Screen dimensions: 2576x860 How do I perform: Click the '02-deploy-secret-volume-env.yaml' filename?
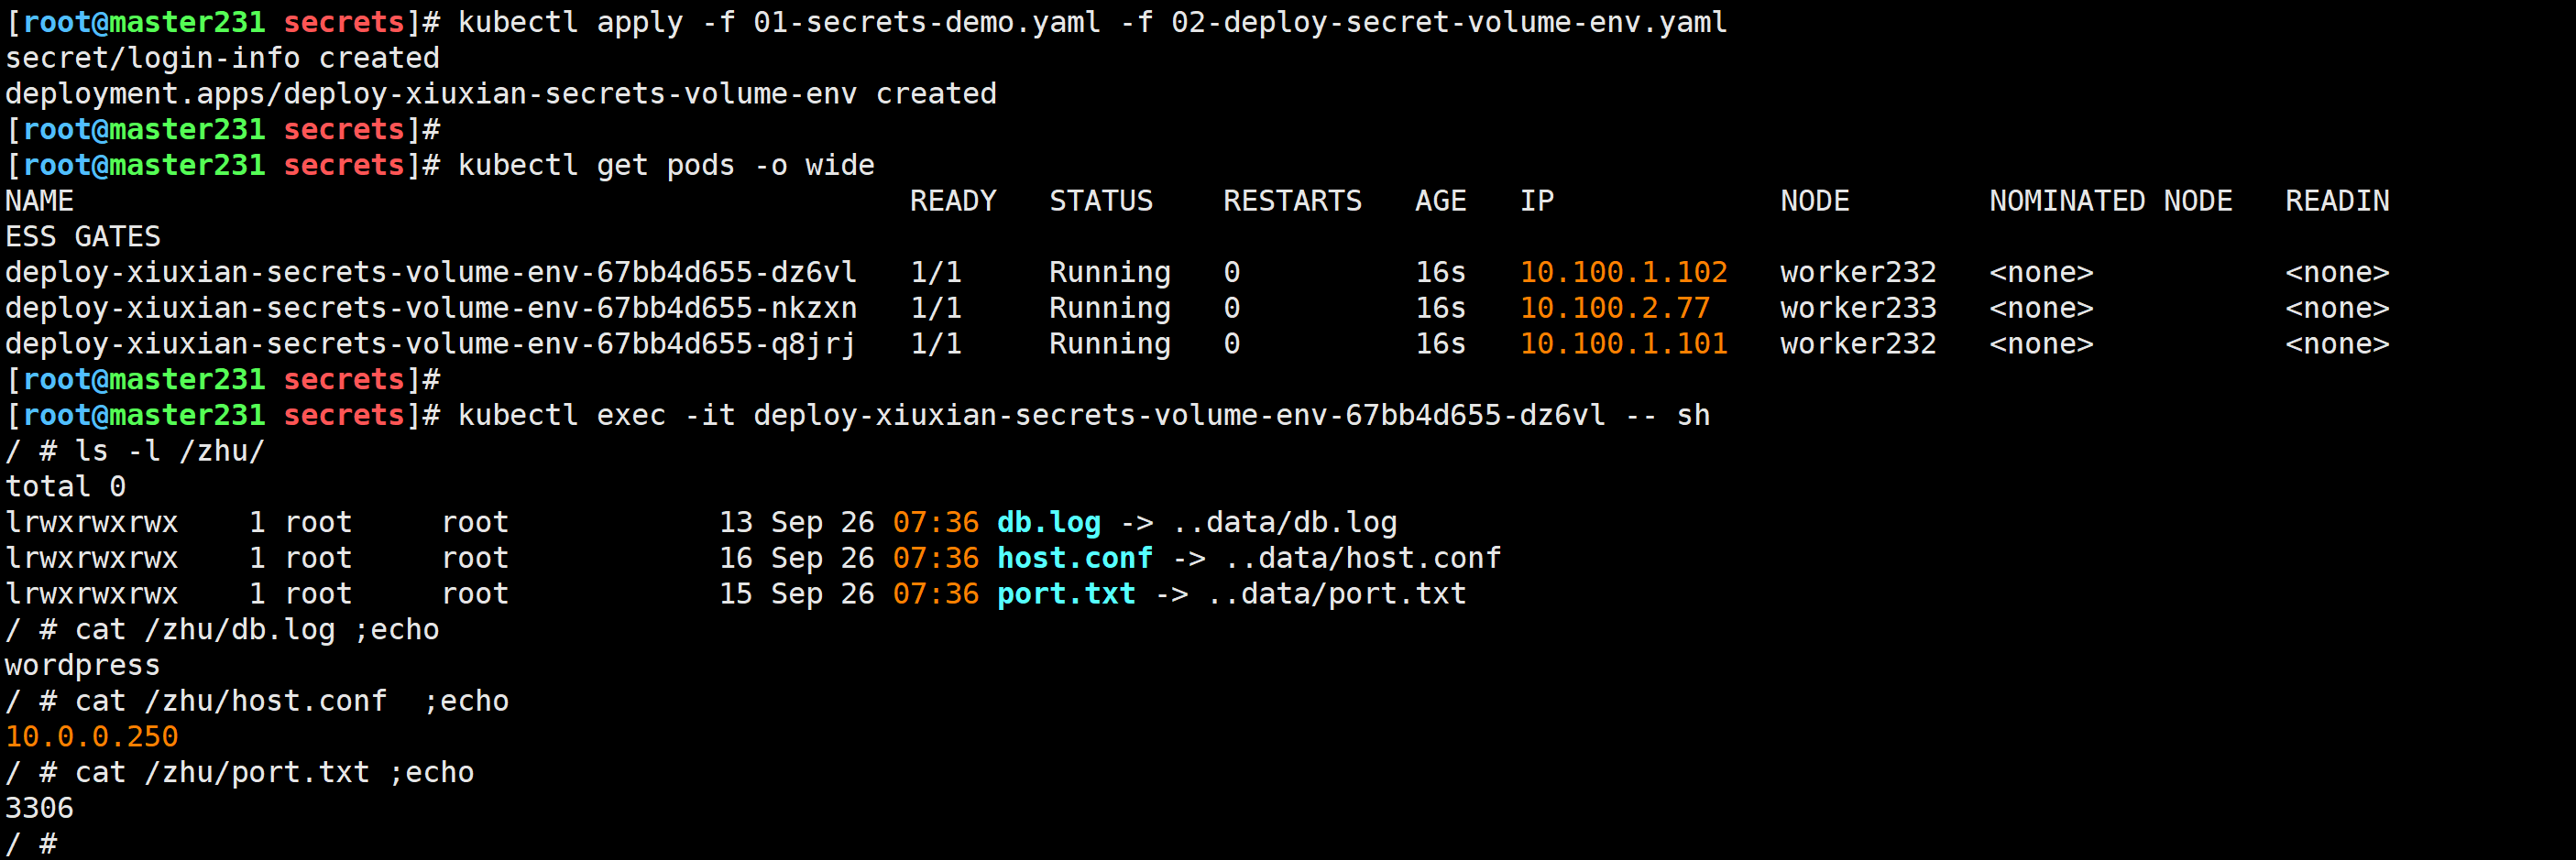click(x=1449, y=22)
